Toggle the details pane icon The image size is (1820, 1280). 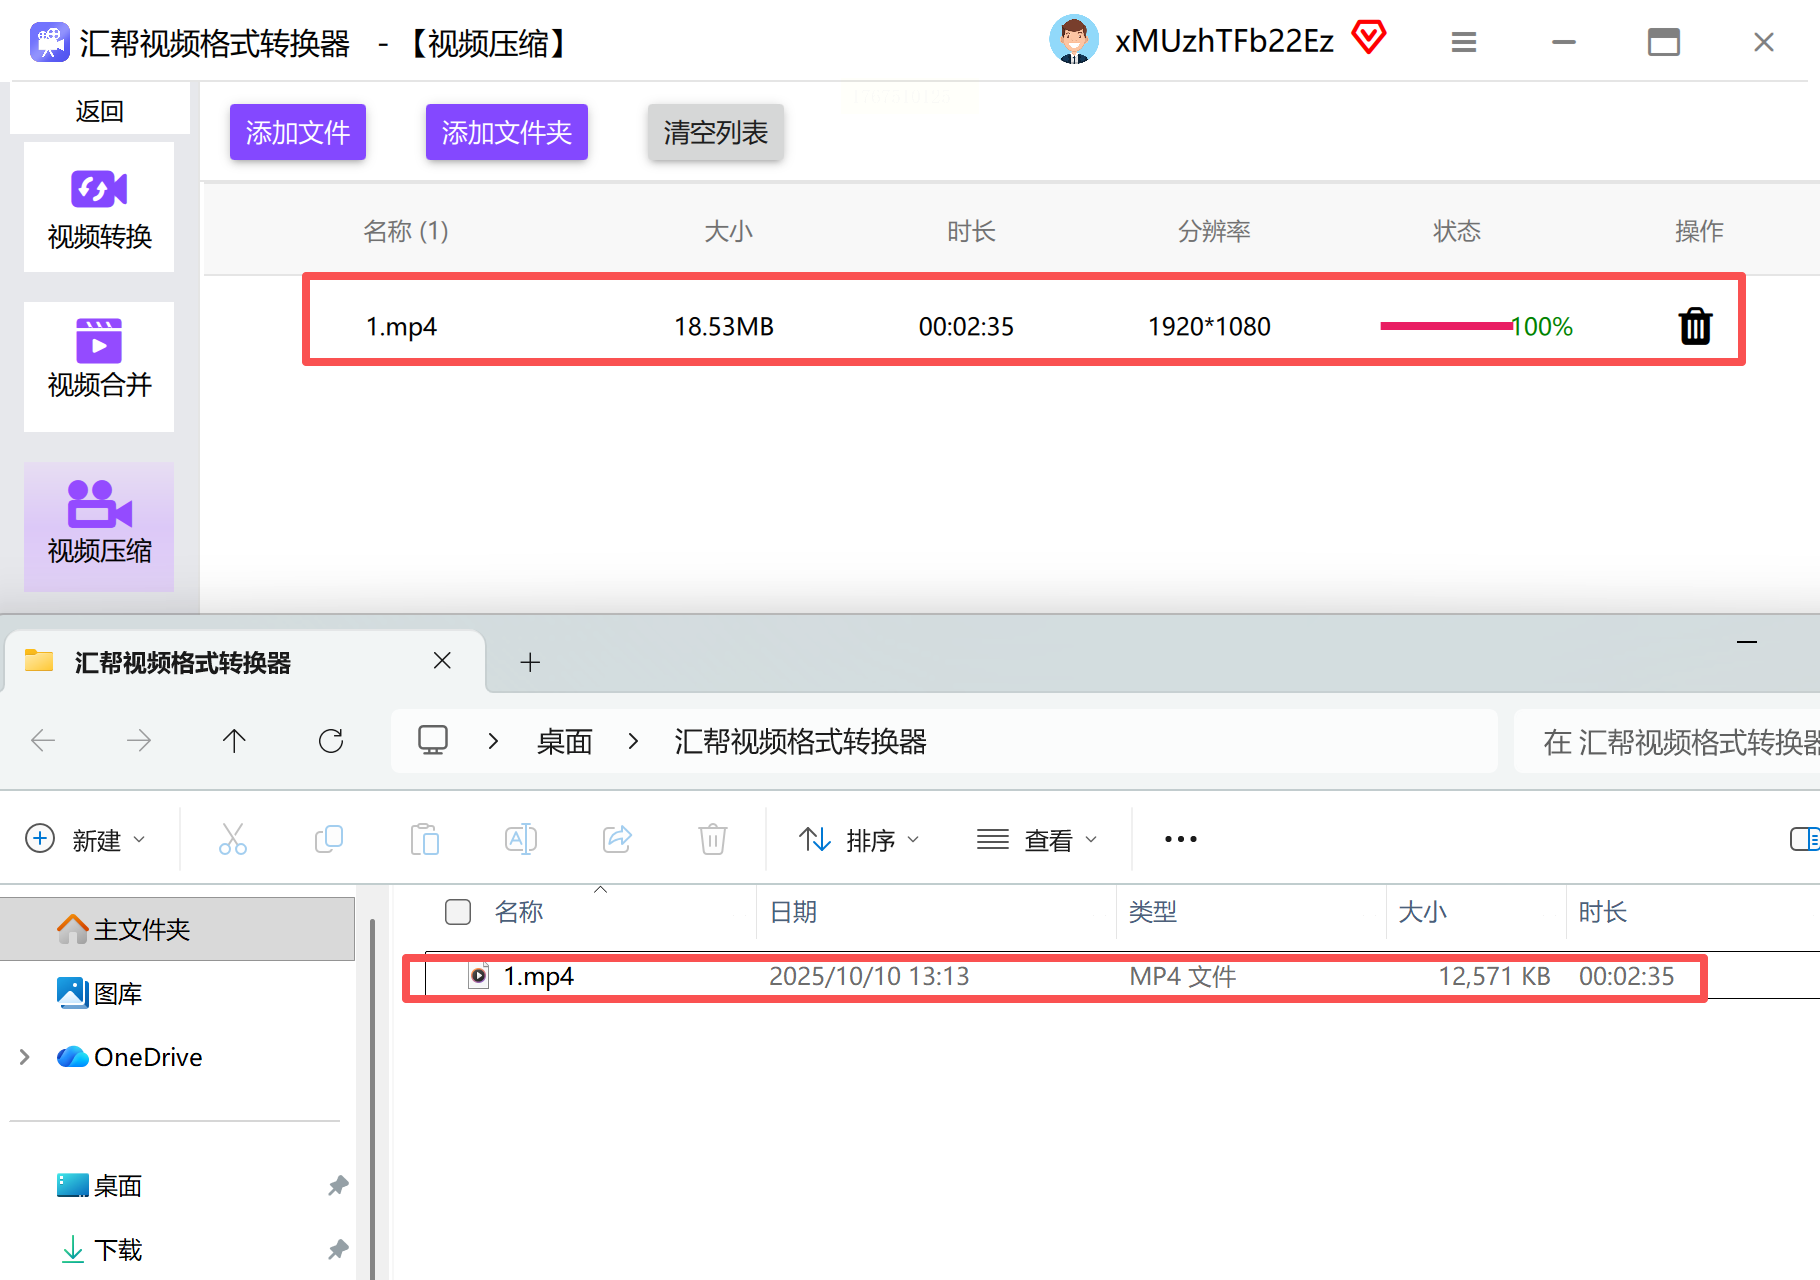point(1804,839)
